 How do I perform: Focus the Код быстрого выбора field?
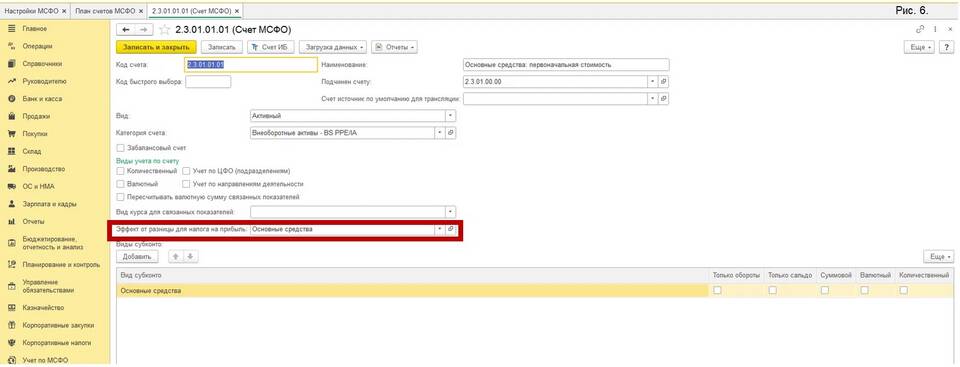(208, 81)
